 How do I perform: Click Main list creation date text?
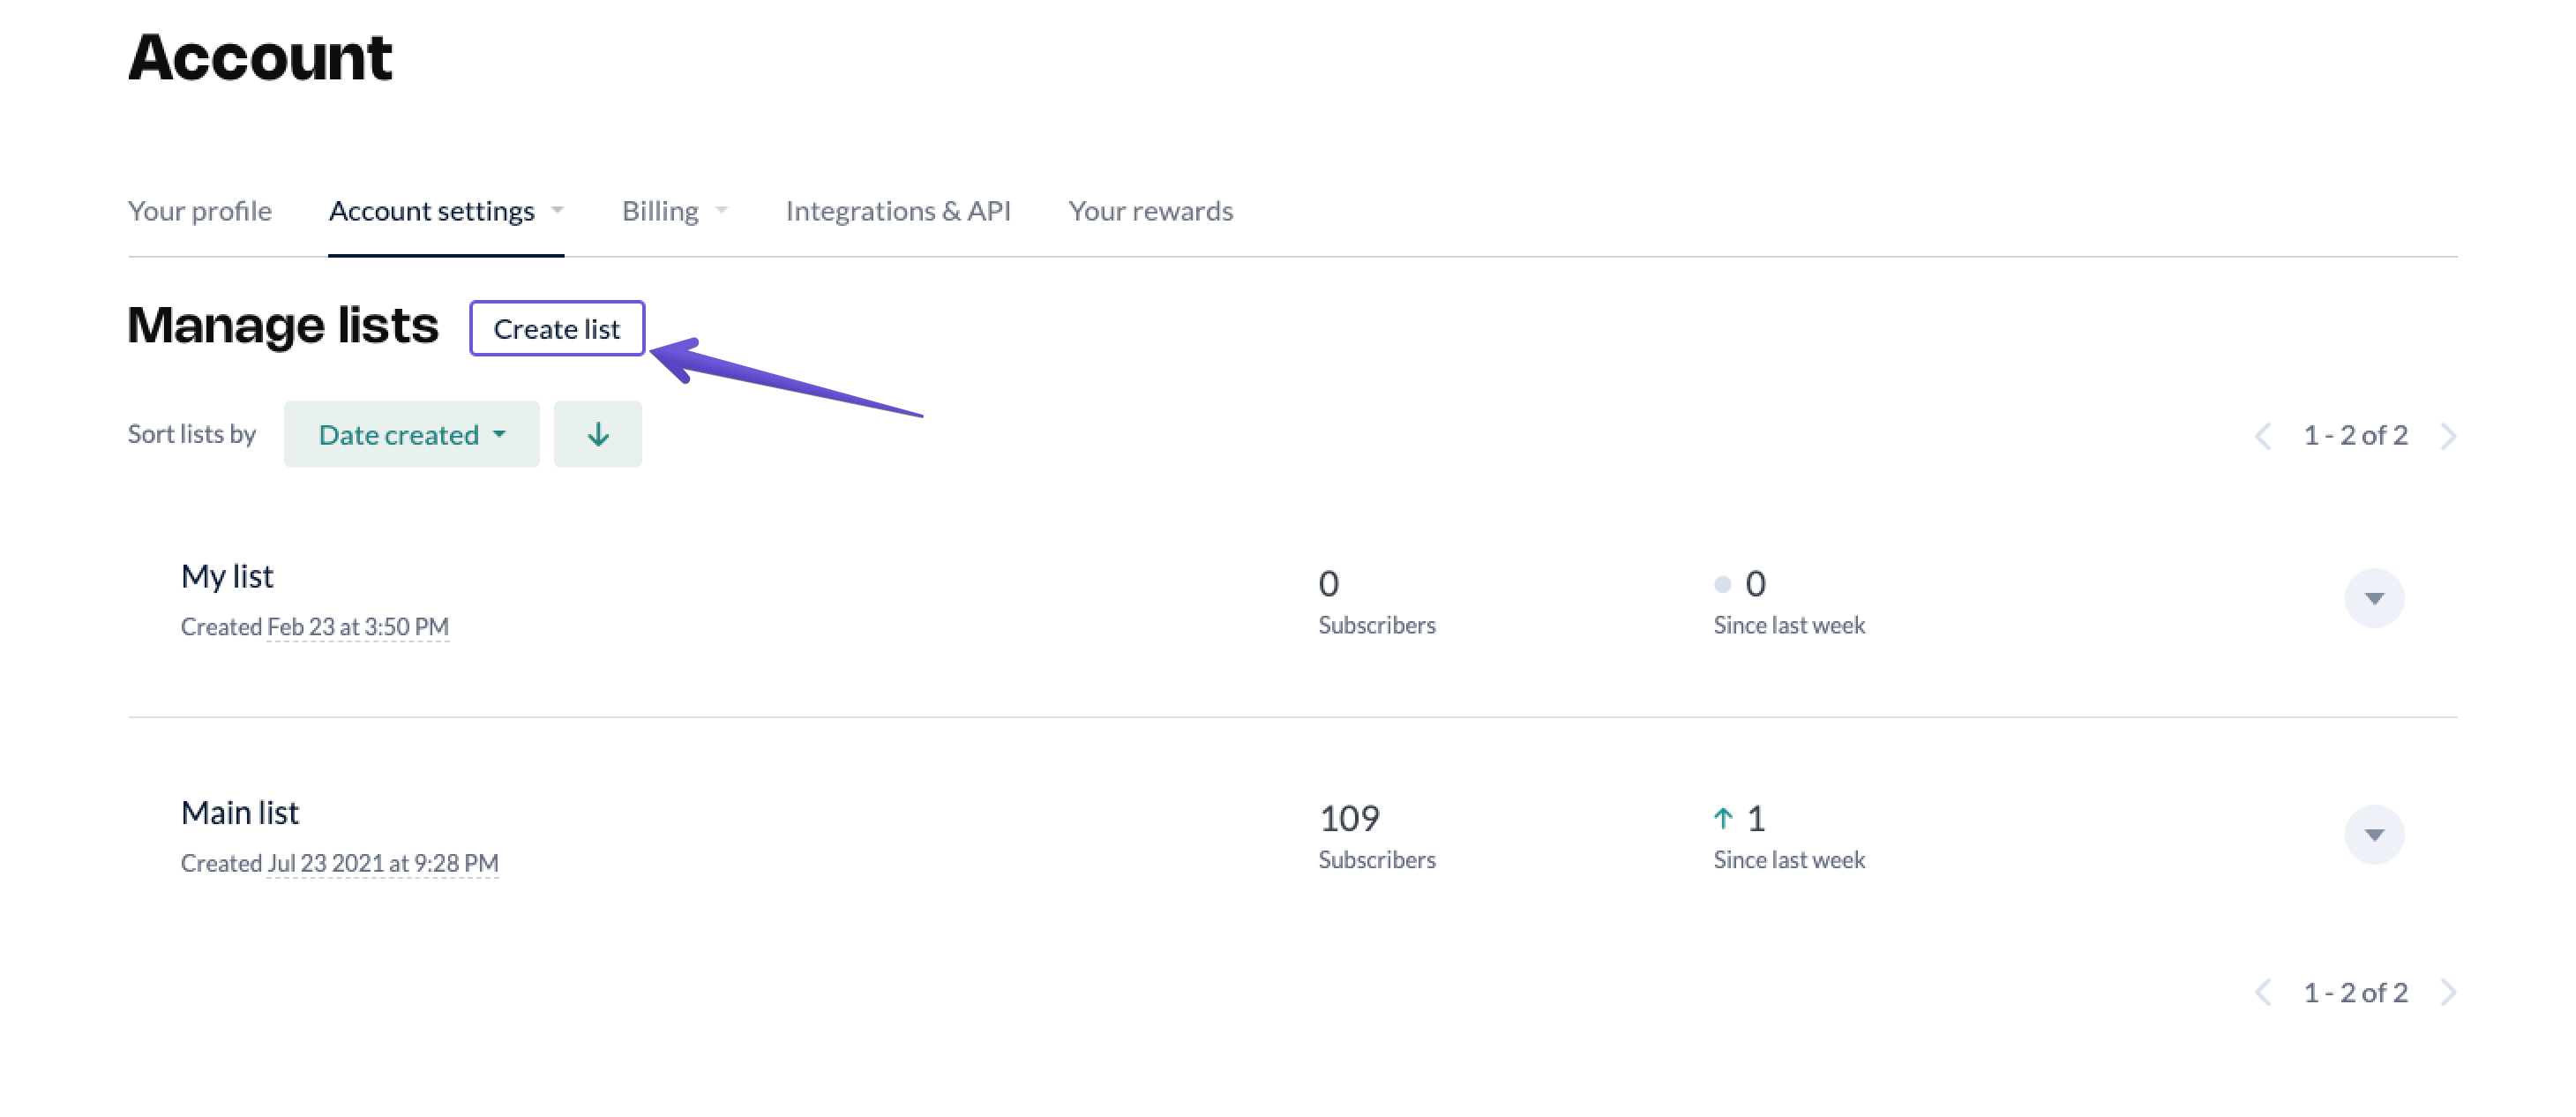pyautogui.click(x=382, y=863)
